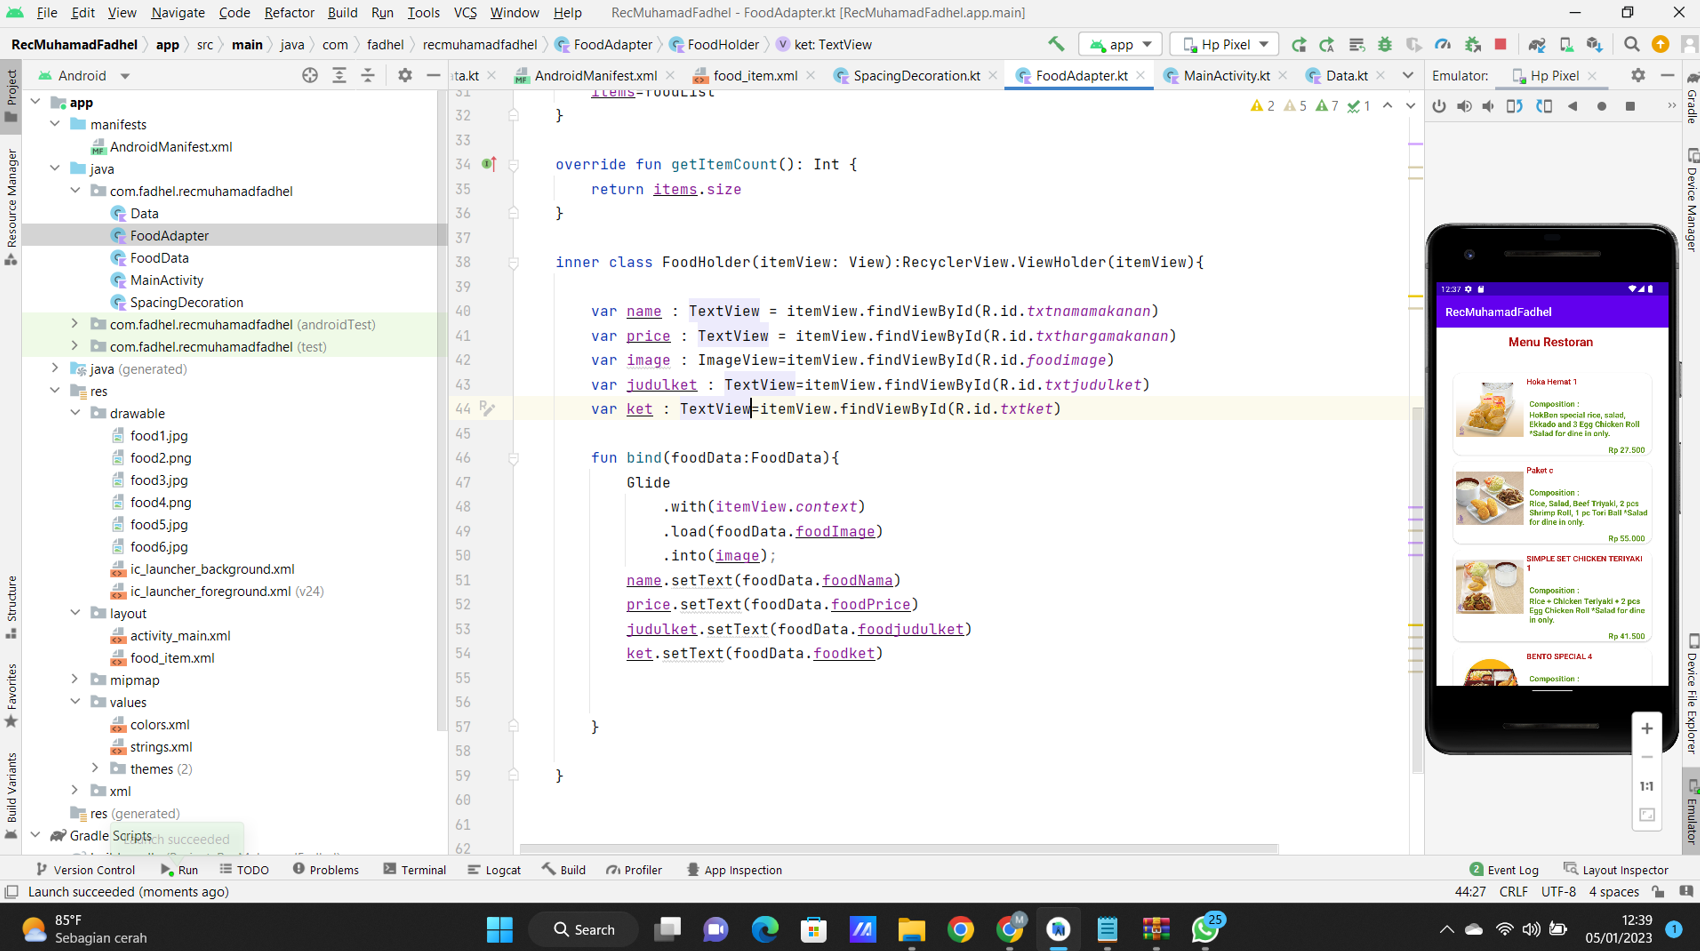Open the Logcat tool window
The height and width of the screenshot is (951, 1700).
pos(494,870)
